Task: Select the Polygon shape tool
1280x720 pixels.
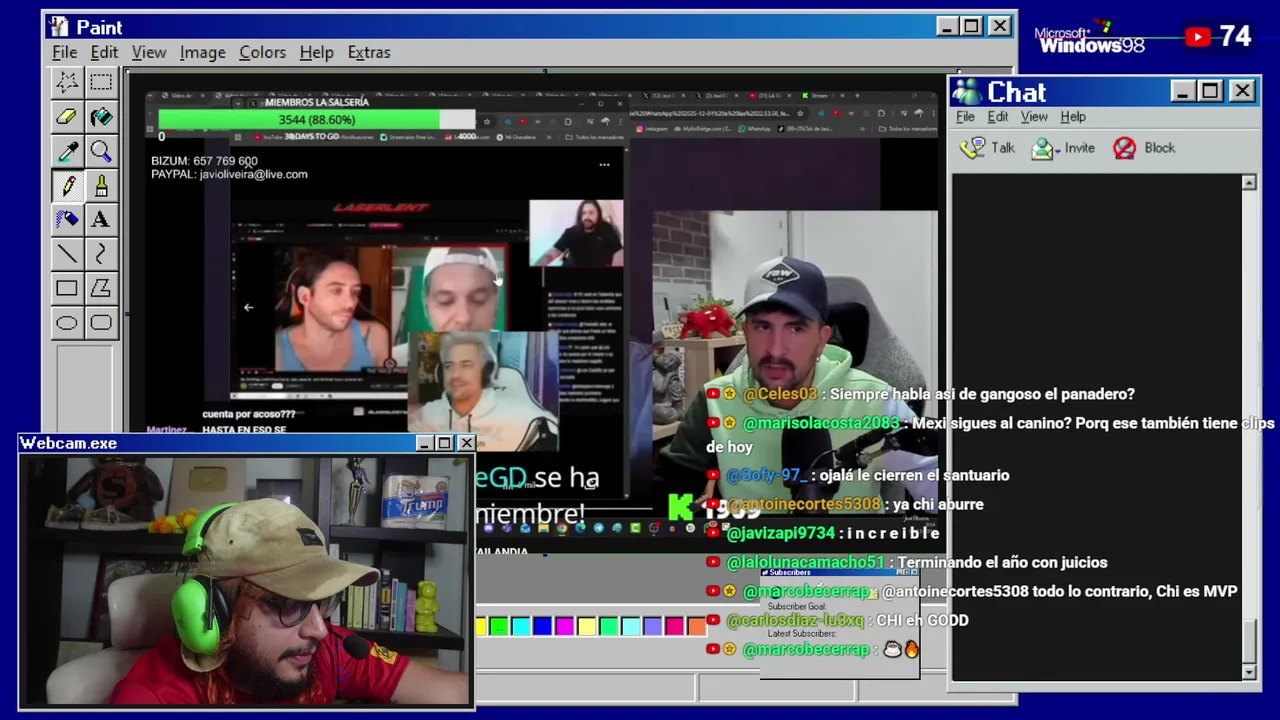Action: 101,289
